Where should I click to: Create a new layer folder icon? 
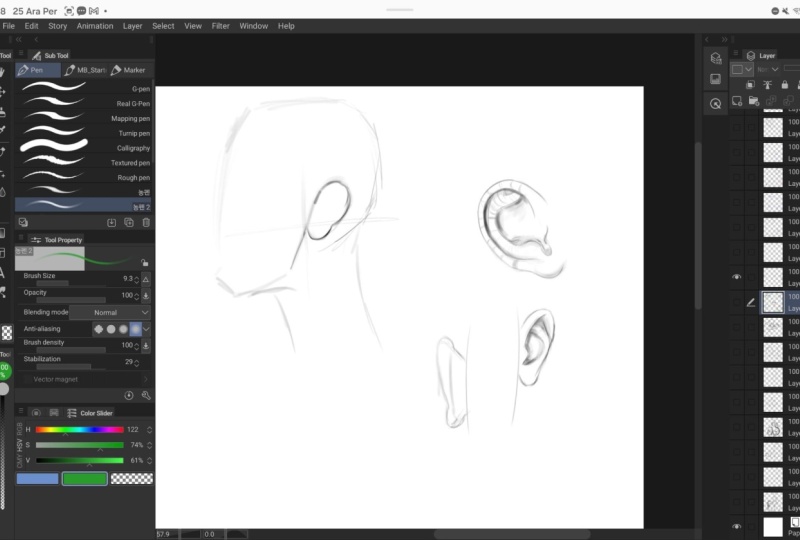click(754, 101)
